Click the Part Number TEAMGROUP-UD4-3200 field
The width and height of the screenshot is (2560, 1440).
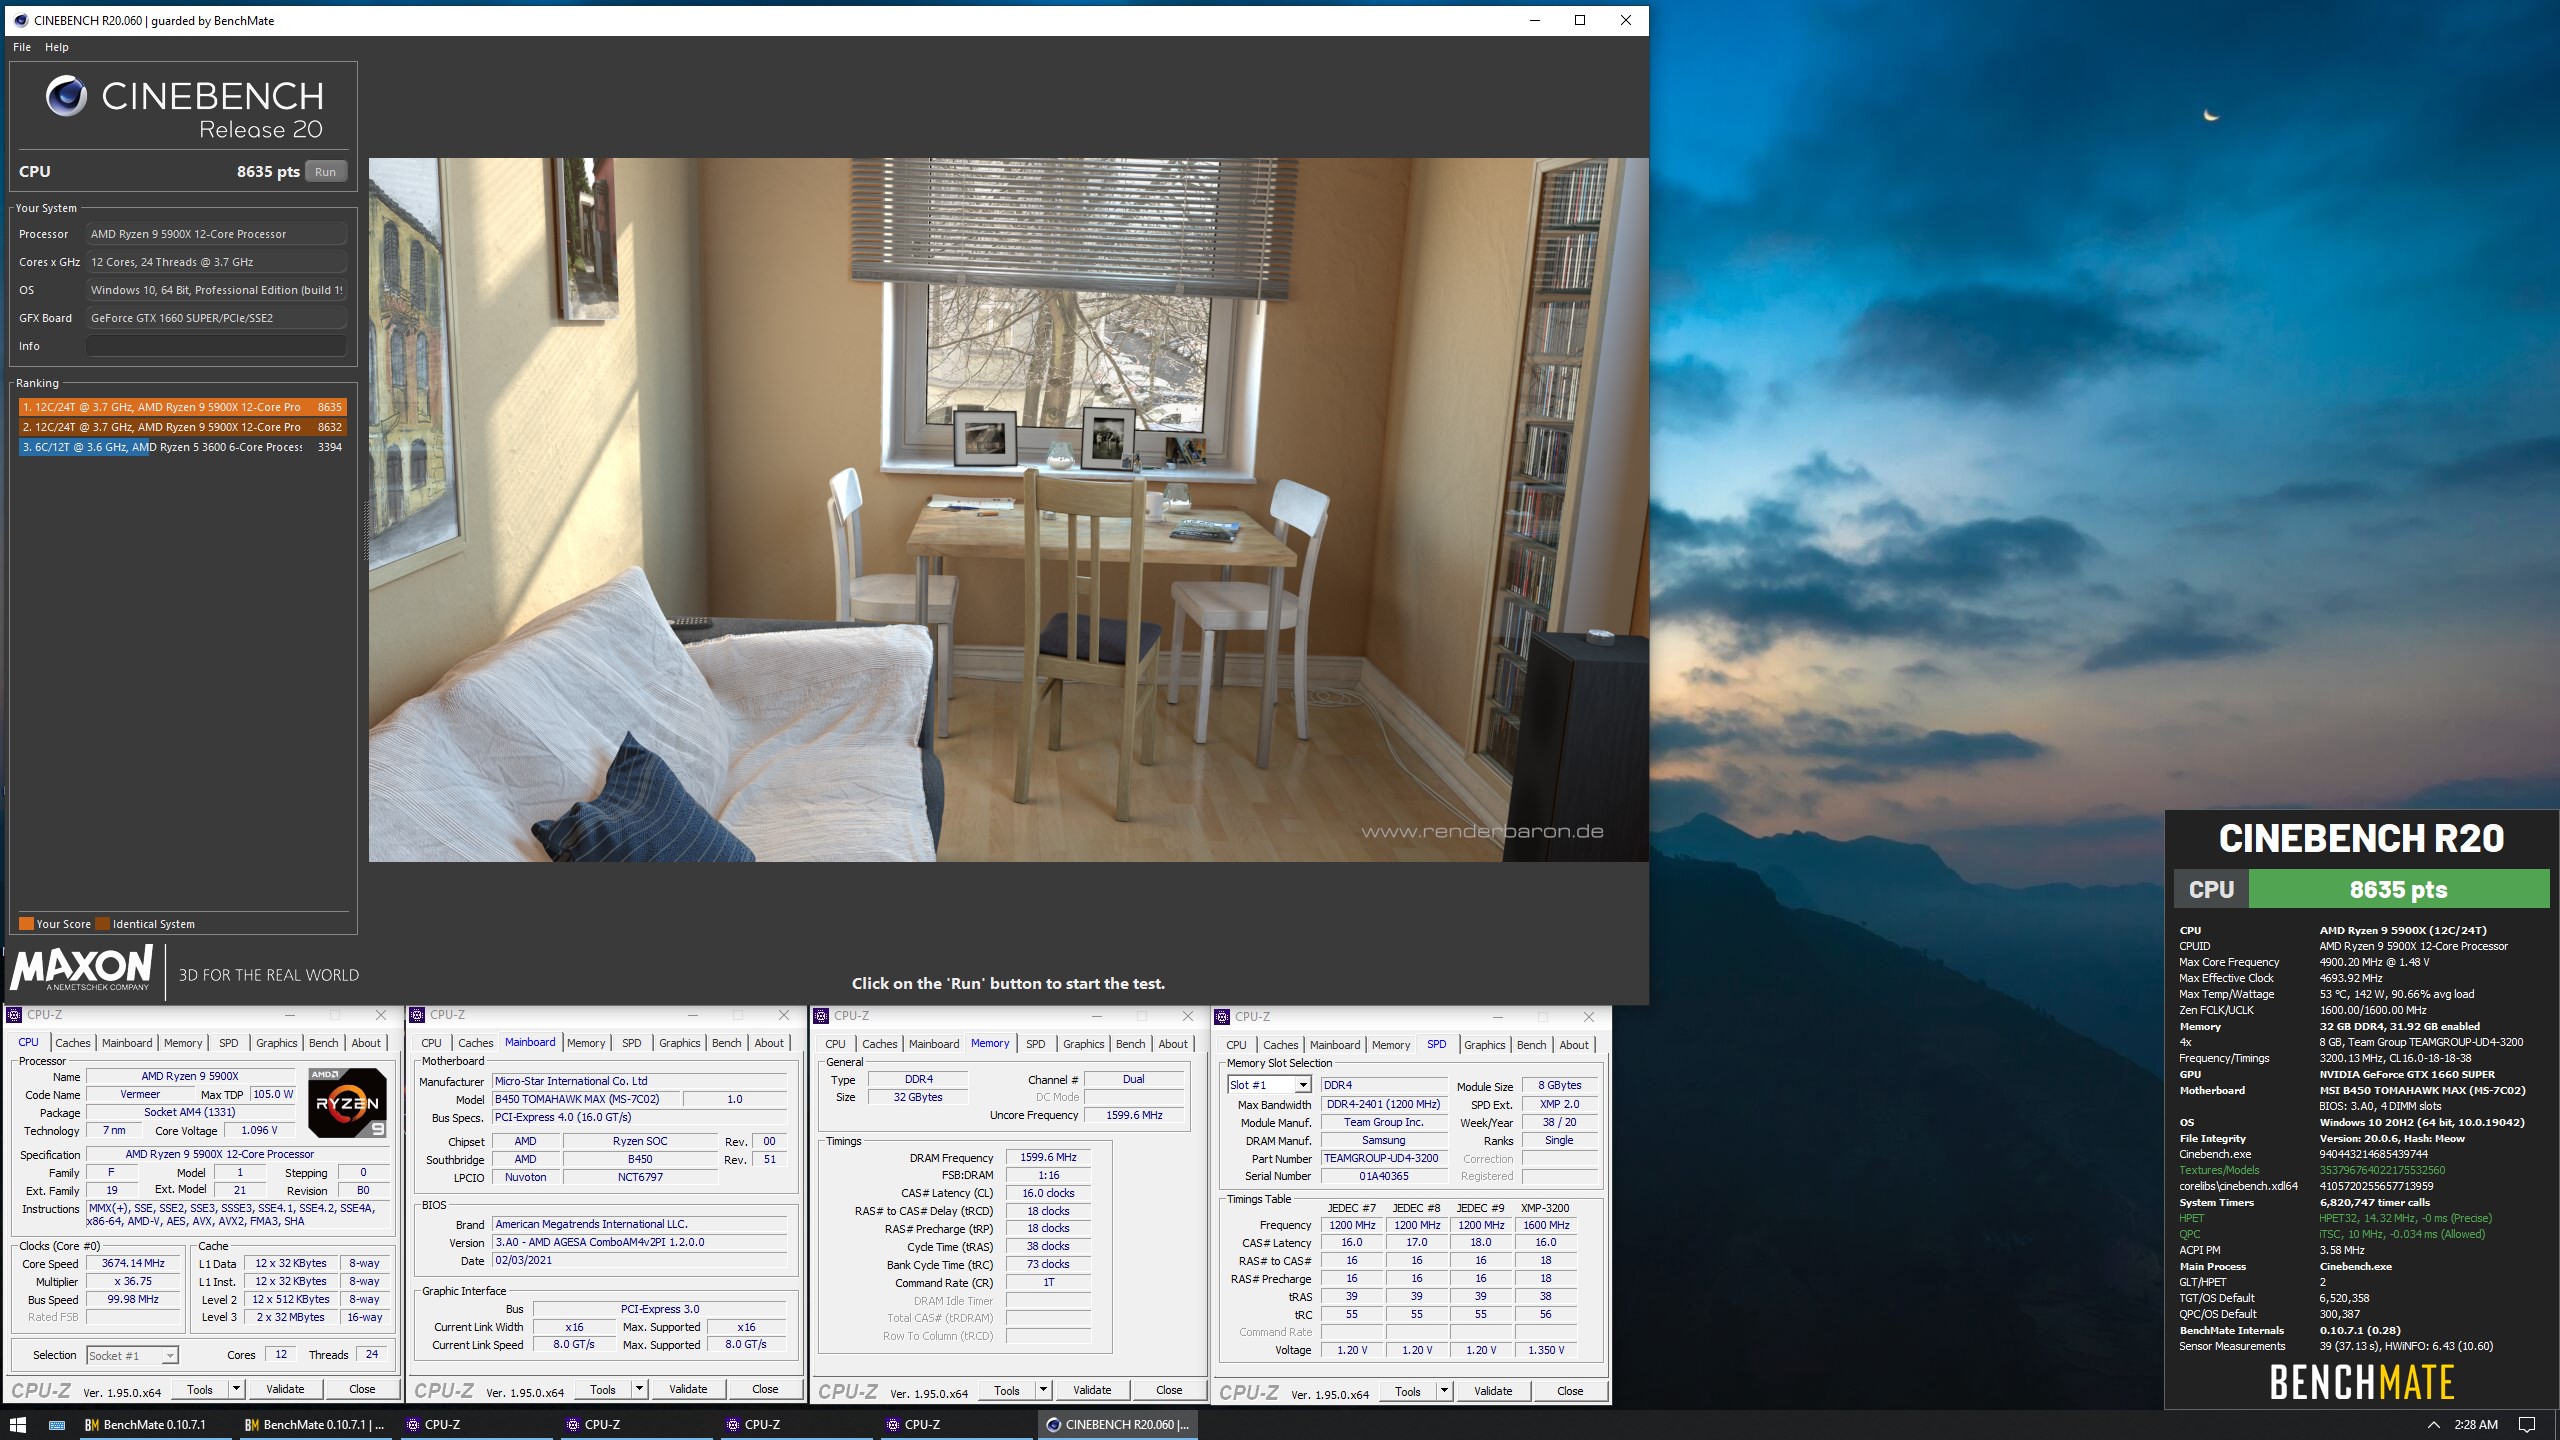tap(1382, 1159)
